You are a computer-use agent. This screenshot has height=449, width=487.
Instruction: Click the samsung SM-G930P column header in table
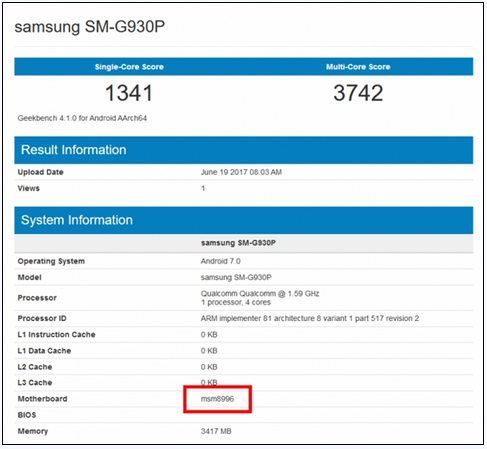tap(238, 243)
